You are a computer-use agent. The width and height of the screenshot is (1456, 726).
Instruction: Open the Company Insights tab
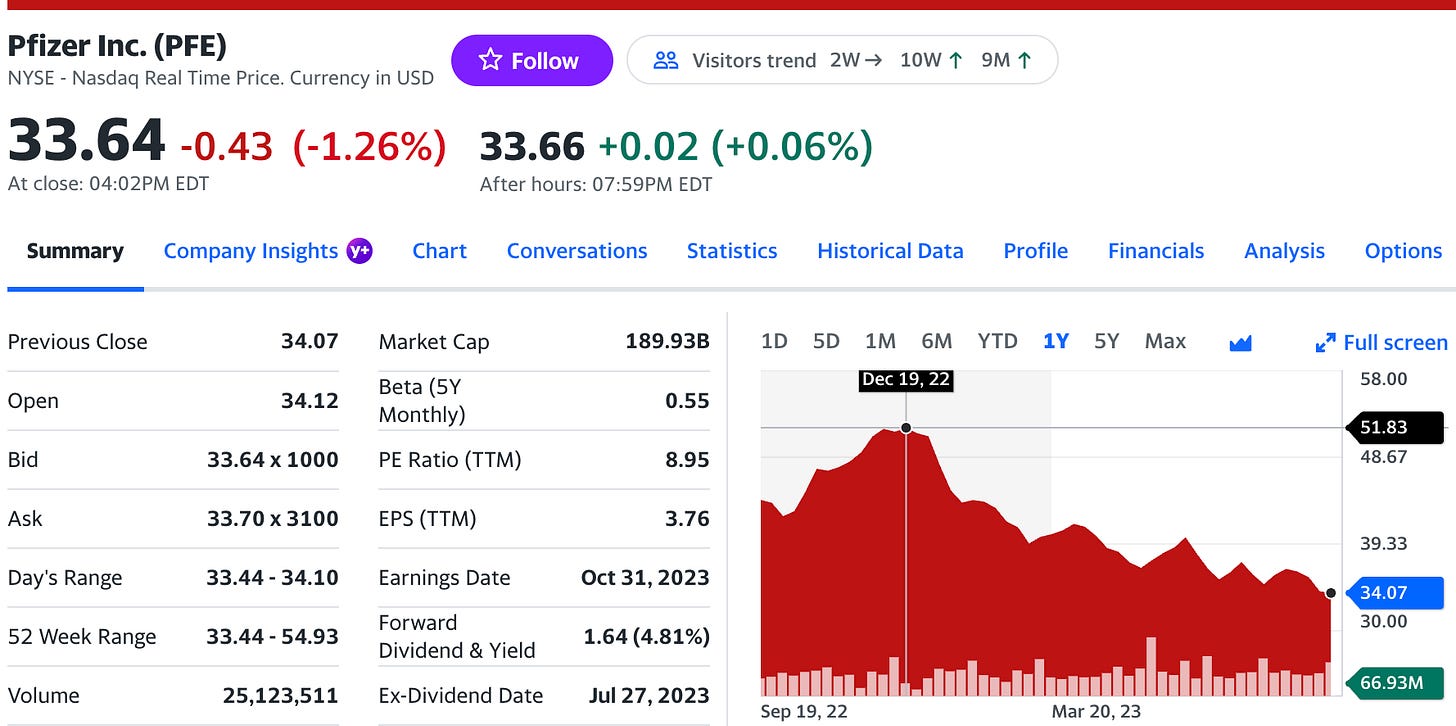coord(250,251)
